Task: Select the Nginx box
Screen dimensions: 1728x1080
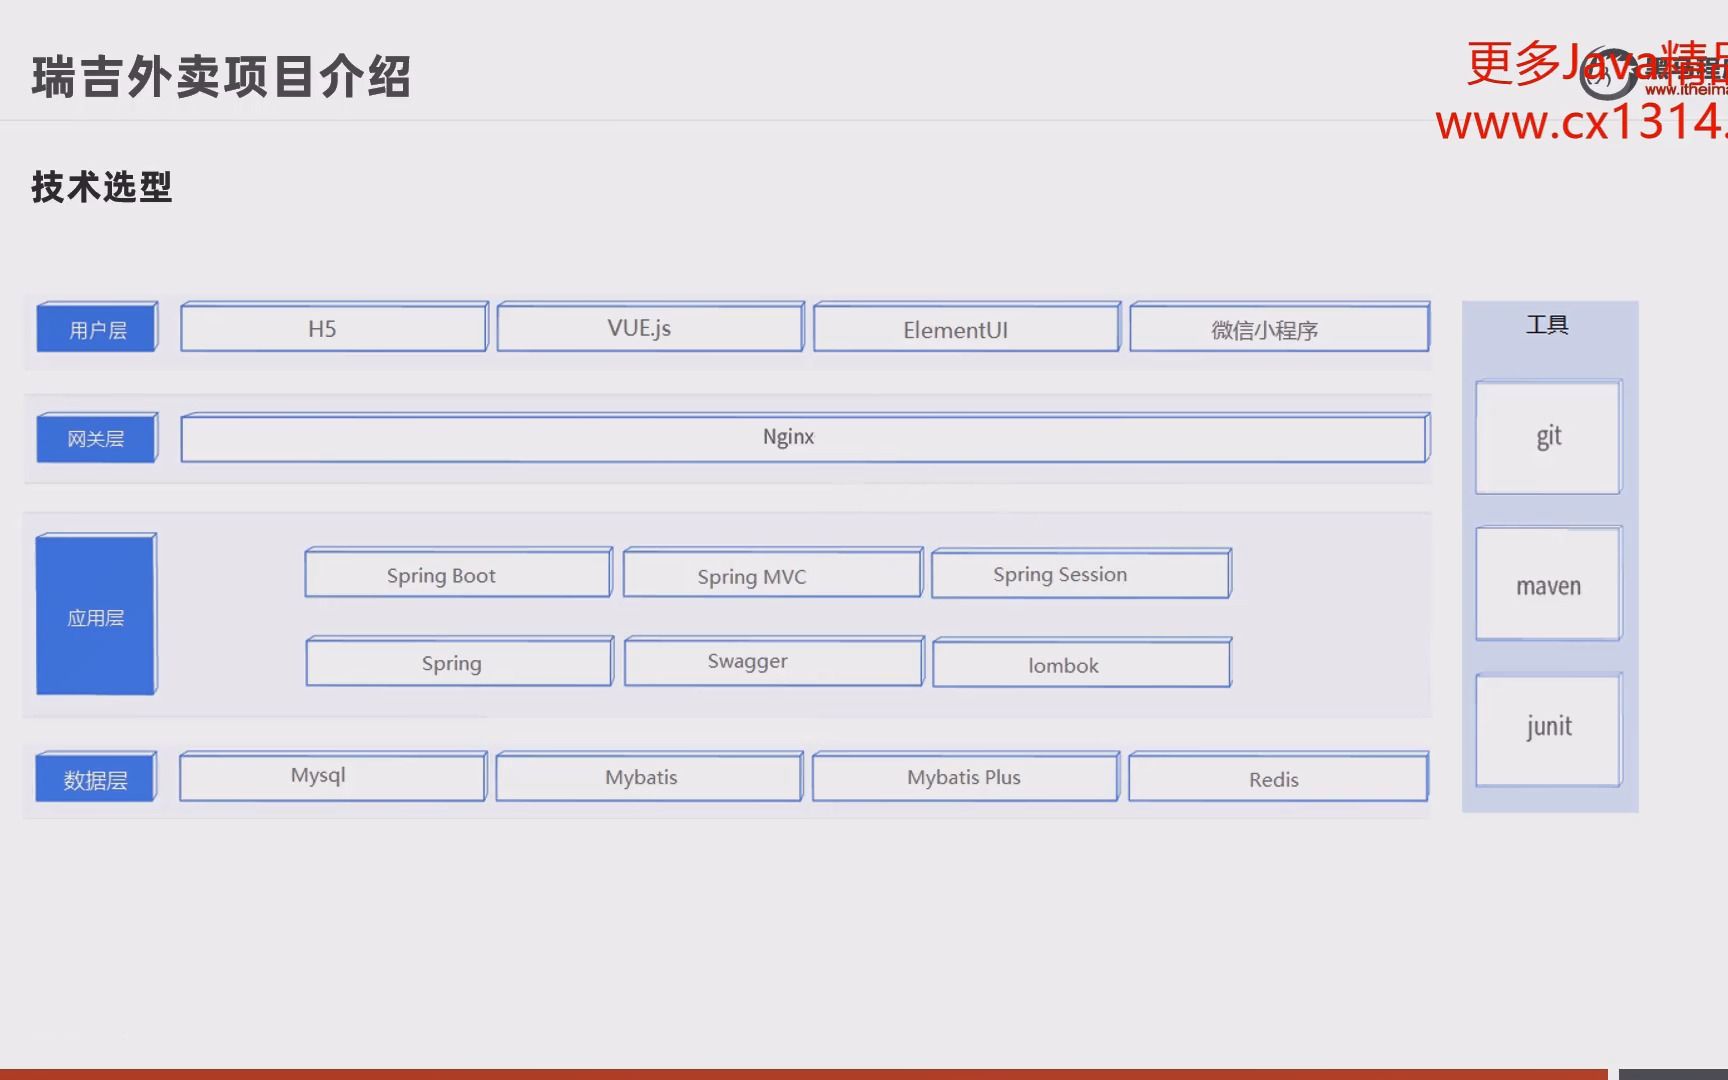Action: tap(805, 438)
